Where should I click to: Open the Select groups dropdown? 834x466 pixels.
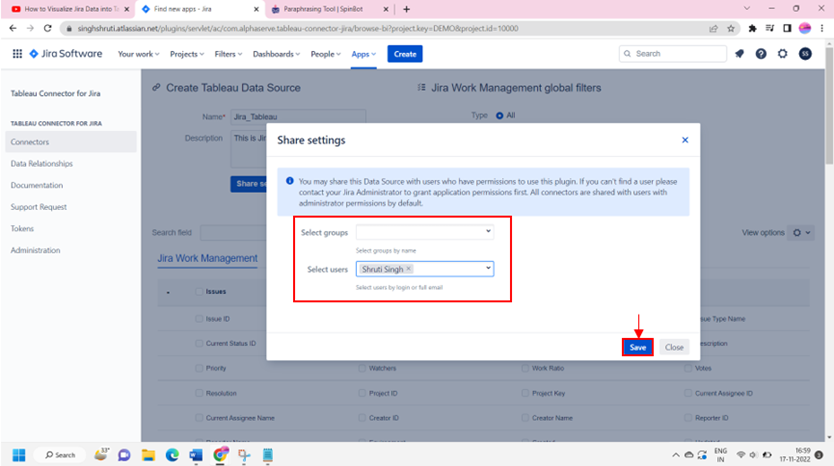pyautogui.click(x=424, y=232)
